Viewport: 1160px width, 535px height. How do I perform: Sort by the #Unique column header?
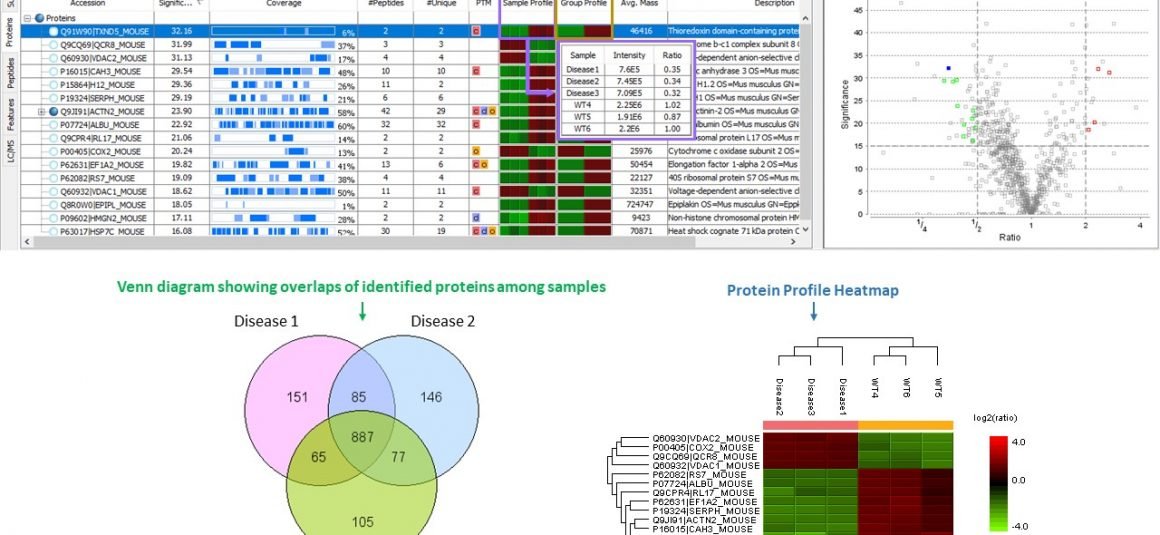(441, 4)
